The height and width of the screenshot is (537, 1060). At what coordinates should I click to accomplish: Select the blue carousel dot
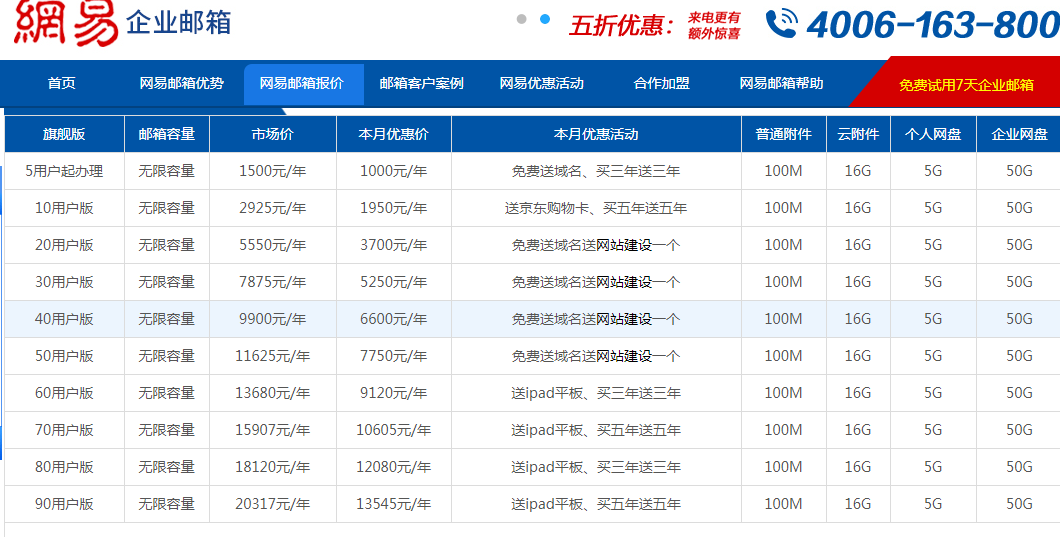(x=545, y=19)
